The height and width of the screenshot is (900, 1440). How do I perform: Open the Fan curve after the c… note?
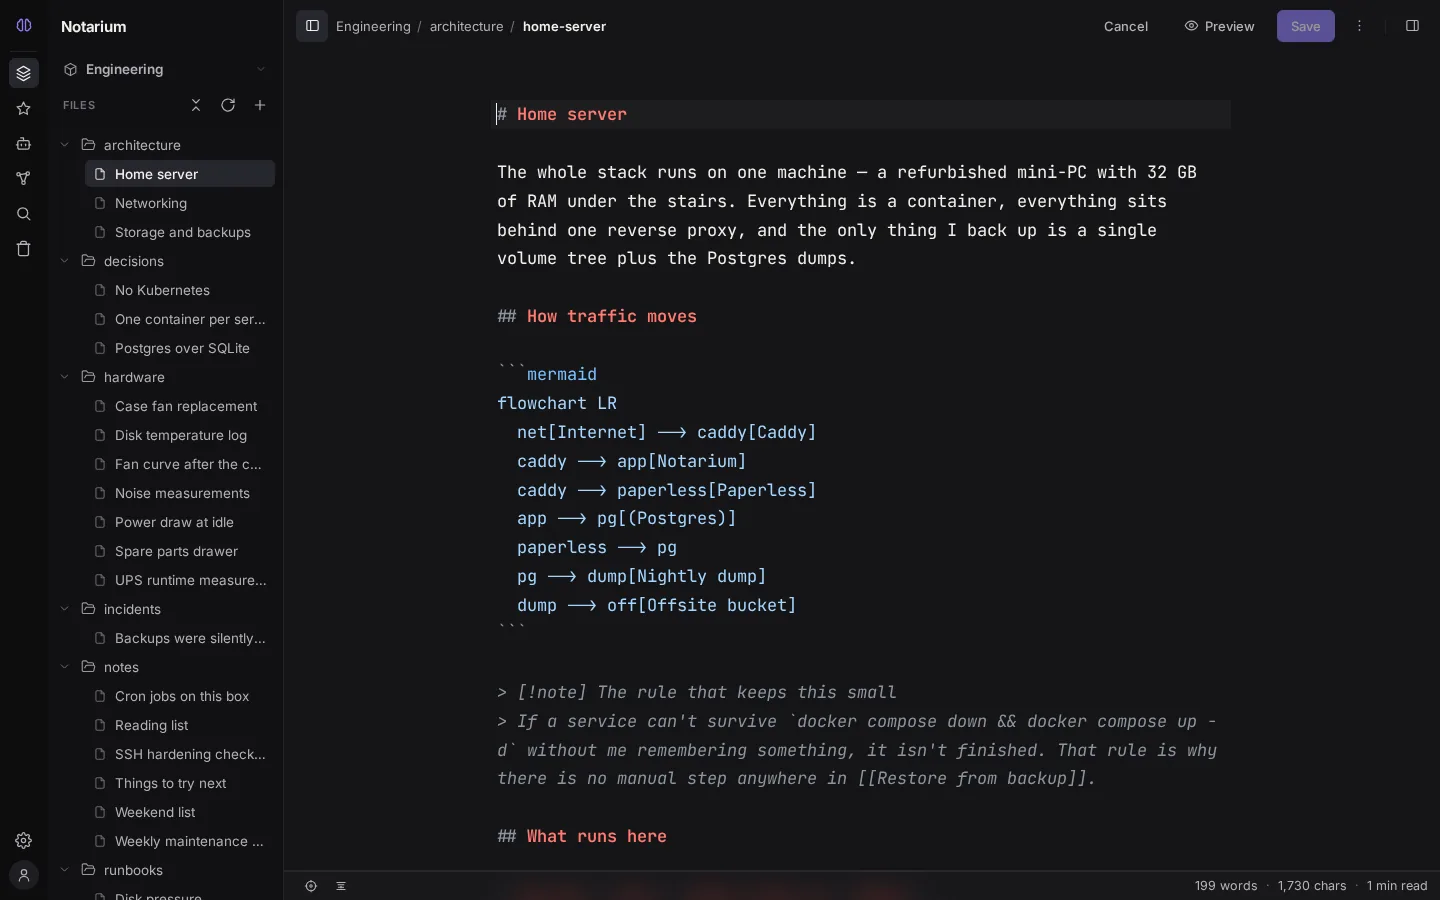point(180,464)
